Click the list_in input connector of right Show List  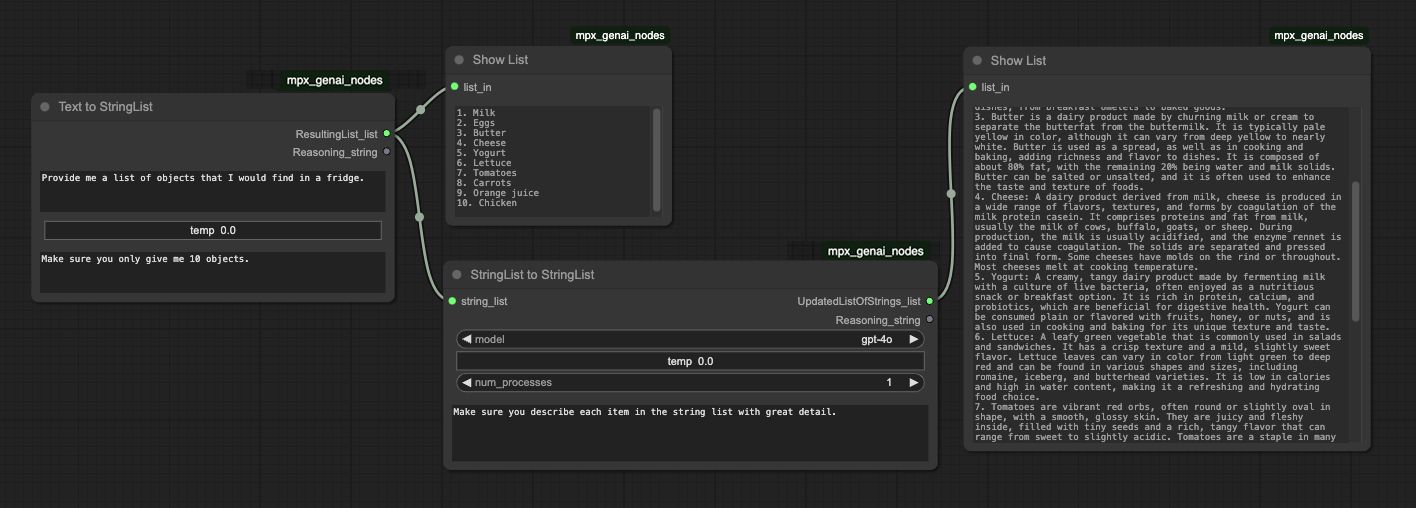pos(973,87)
